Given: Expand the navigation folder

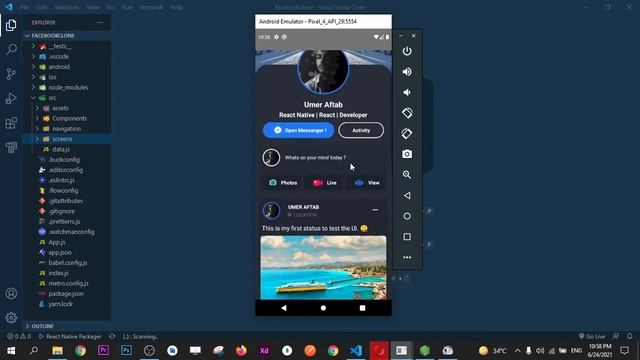Looking at the screenshot, I should pos(67,129).
